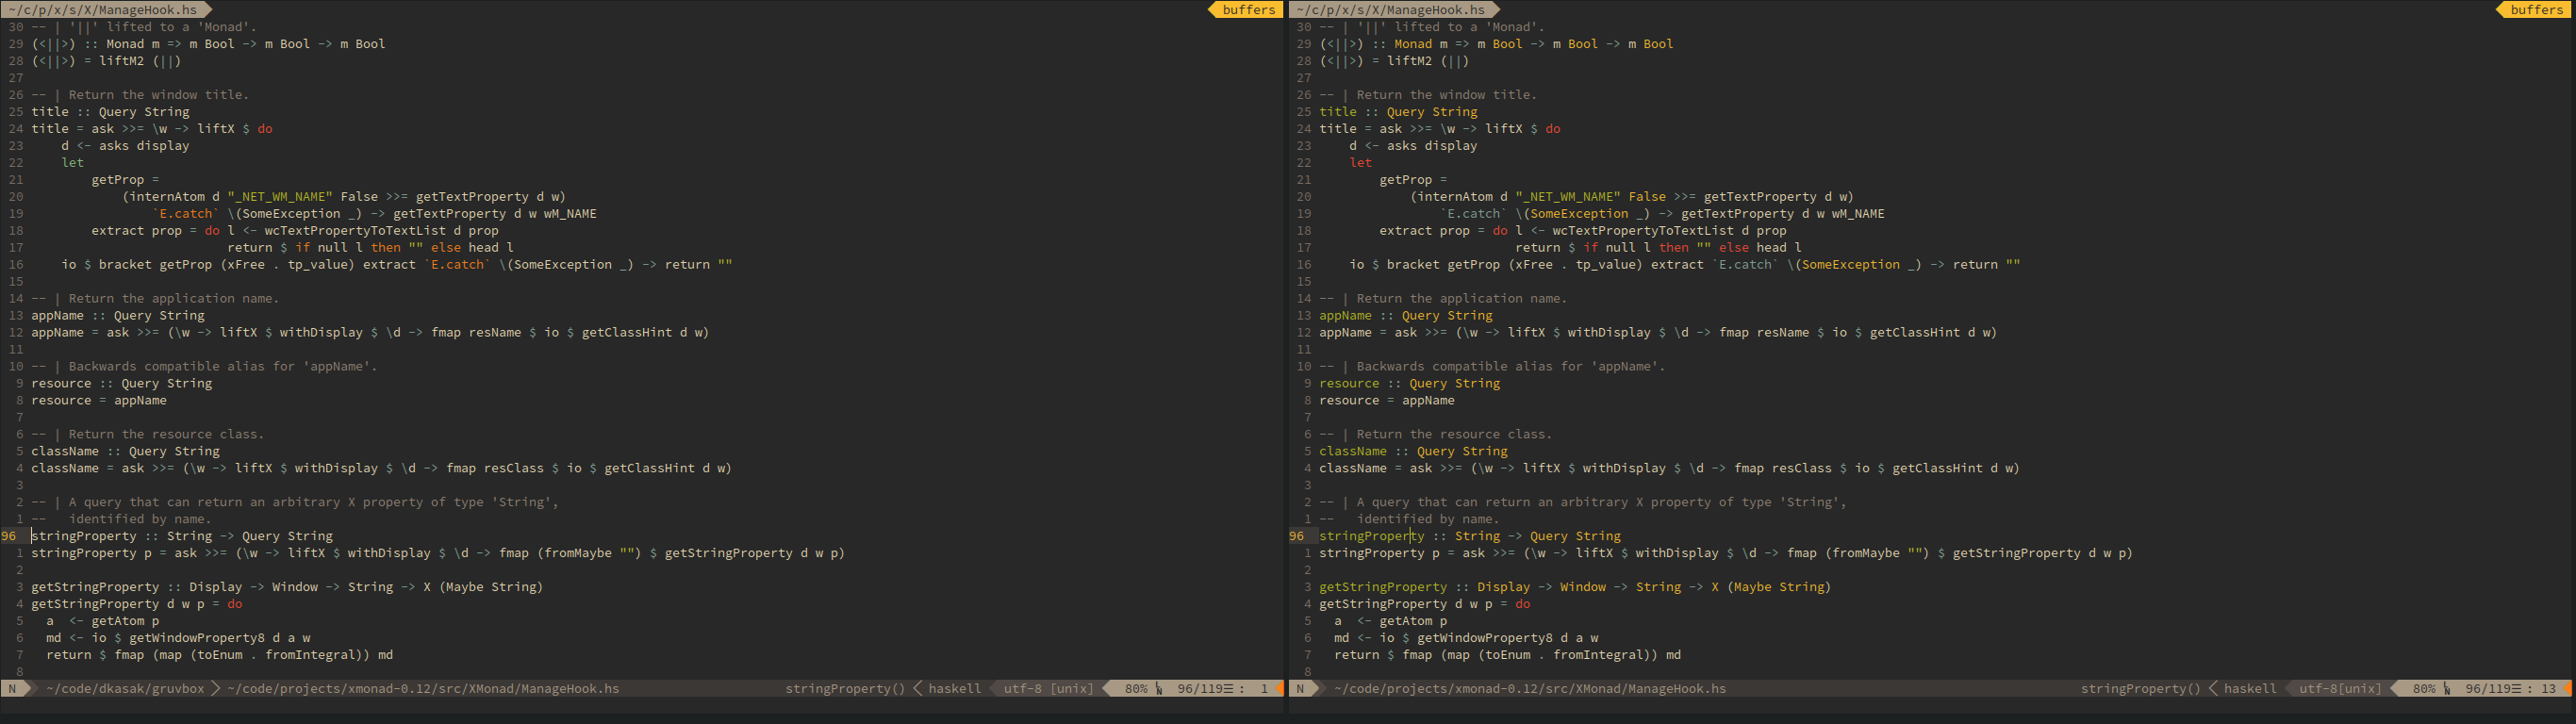The image size is (2576, 724).
Task: Click 'appName :: Query String' line in right pane
Action: pos(1405,315)
